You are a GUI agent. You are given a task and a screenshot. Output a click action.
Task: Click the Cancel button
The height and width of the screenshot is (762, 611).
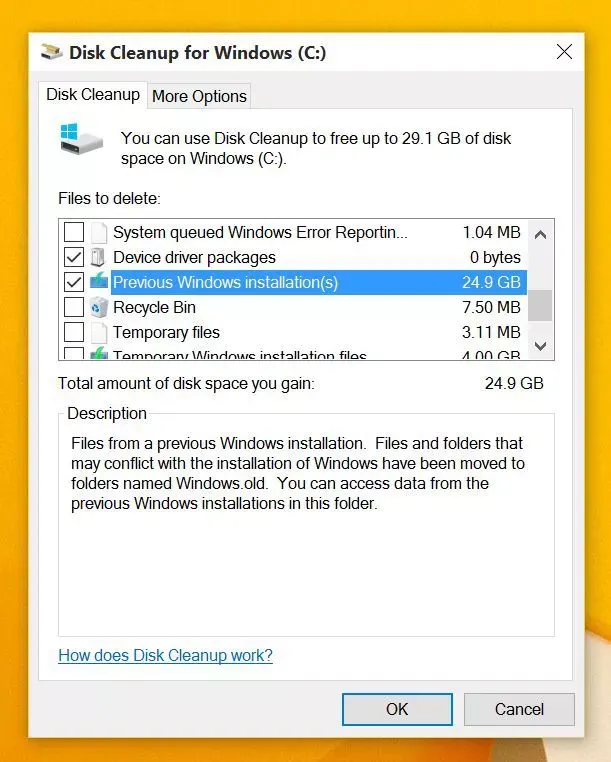pos(519,709)
